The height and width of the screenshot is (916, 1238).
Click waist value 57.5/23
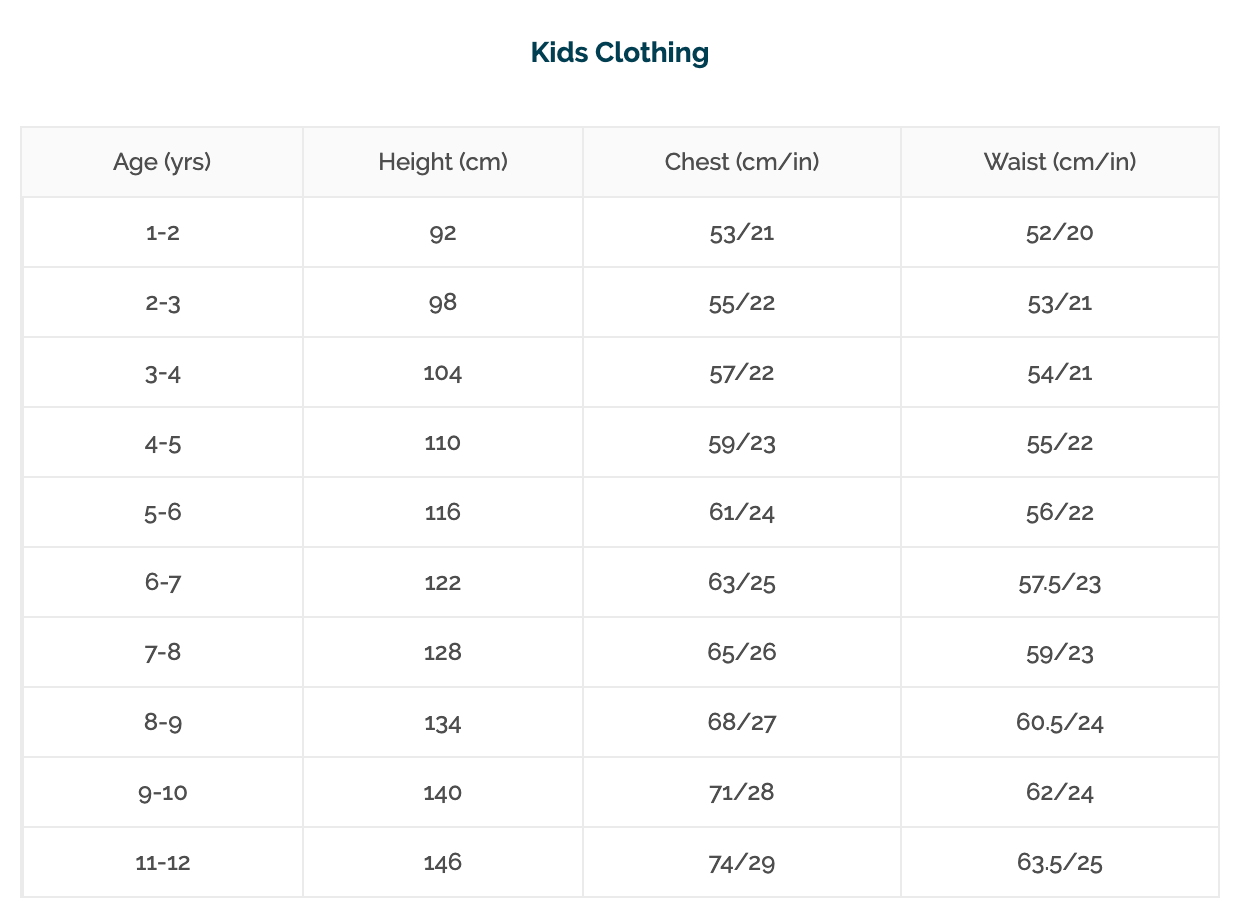(x=1060, y=582)
